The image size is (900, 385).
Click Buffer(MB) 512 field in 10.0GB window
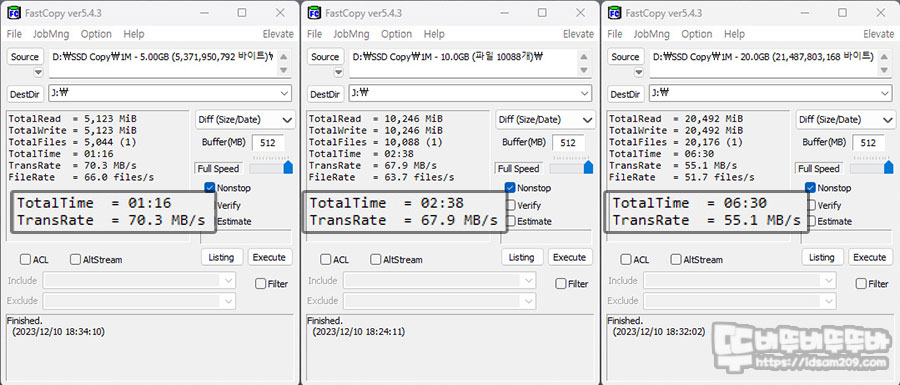click(569, 143)
